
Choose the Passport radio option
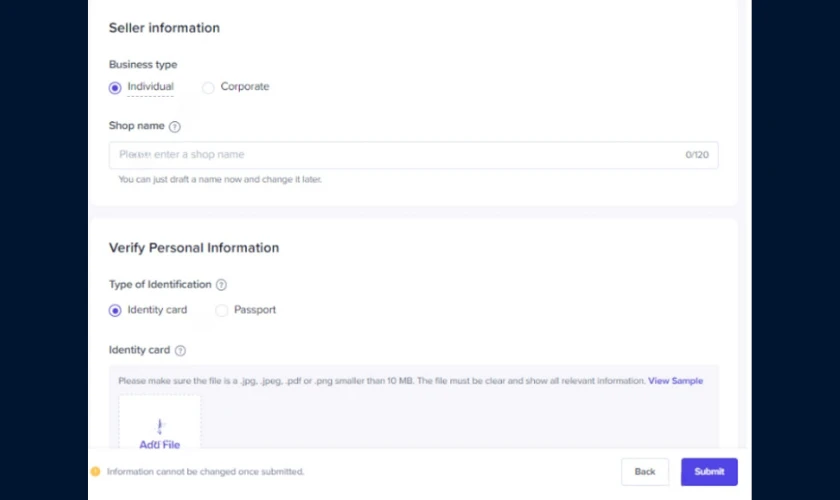coord(221,310)
